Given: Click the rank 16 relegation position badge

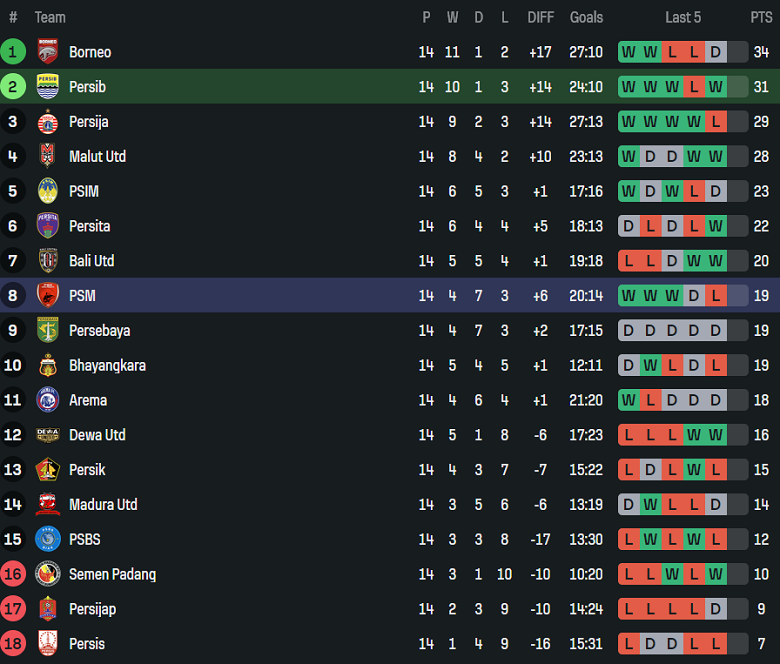Looking at the screenshot, I should [13, 574].
